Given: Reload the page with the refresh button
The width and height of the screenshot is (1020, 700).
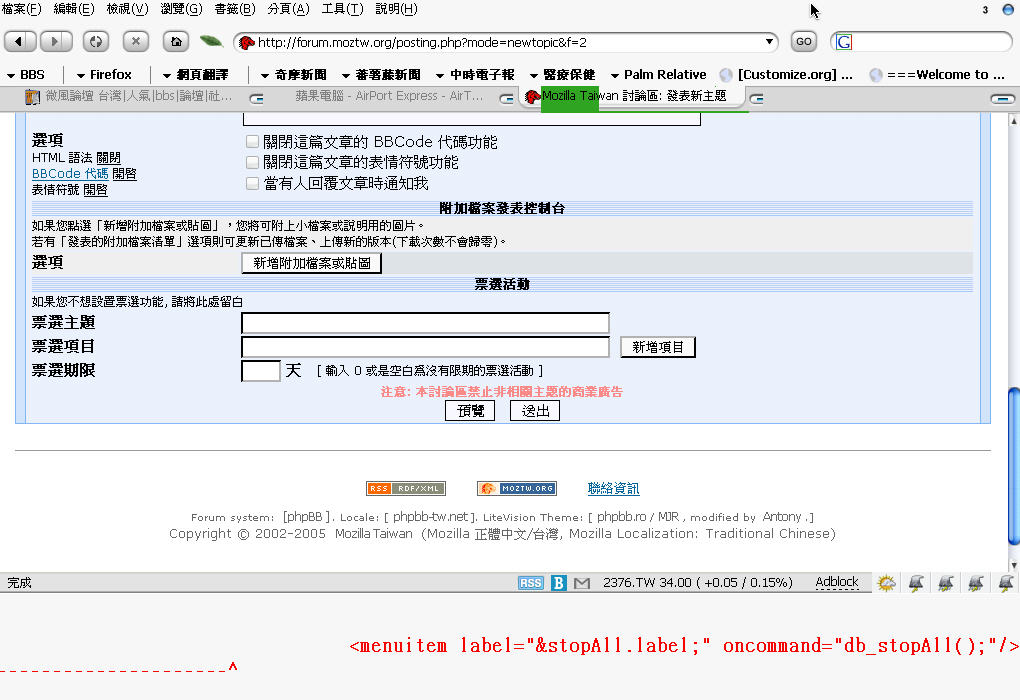Looking at the screenshot, I should [x=96, y=42].
